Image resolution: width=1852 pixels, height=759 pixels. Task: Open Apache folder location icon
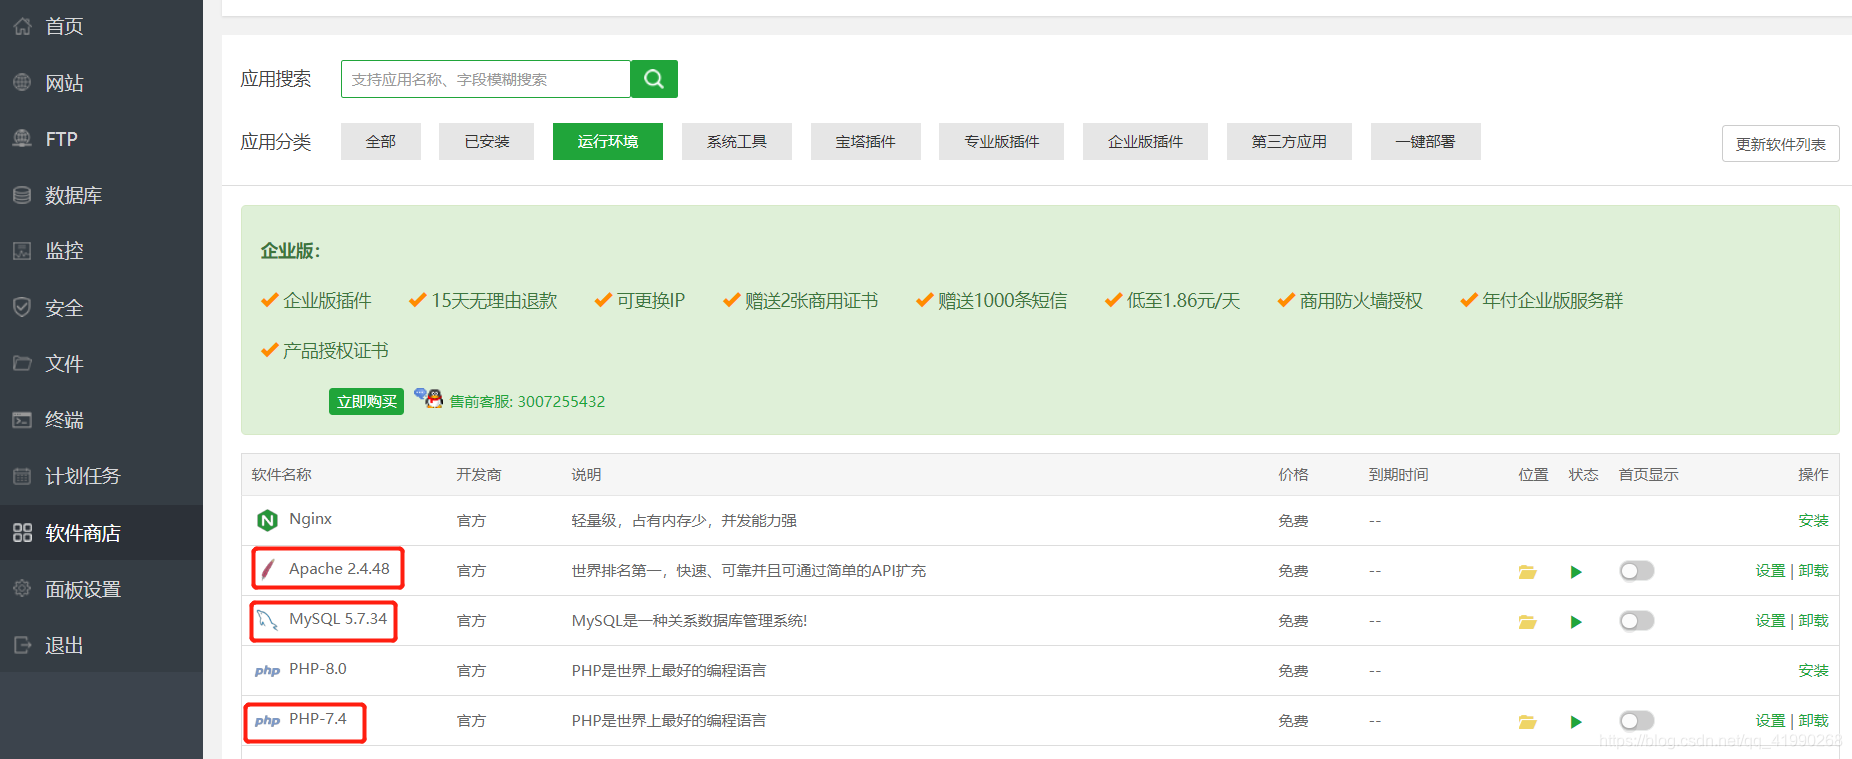1527,572
